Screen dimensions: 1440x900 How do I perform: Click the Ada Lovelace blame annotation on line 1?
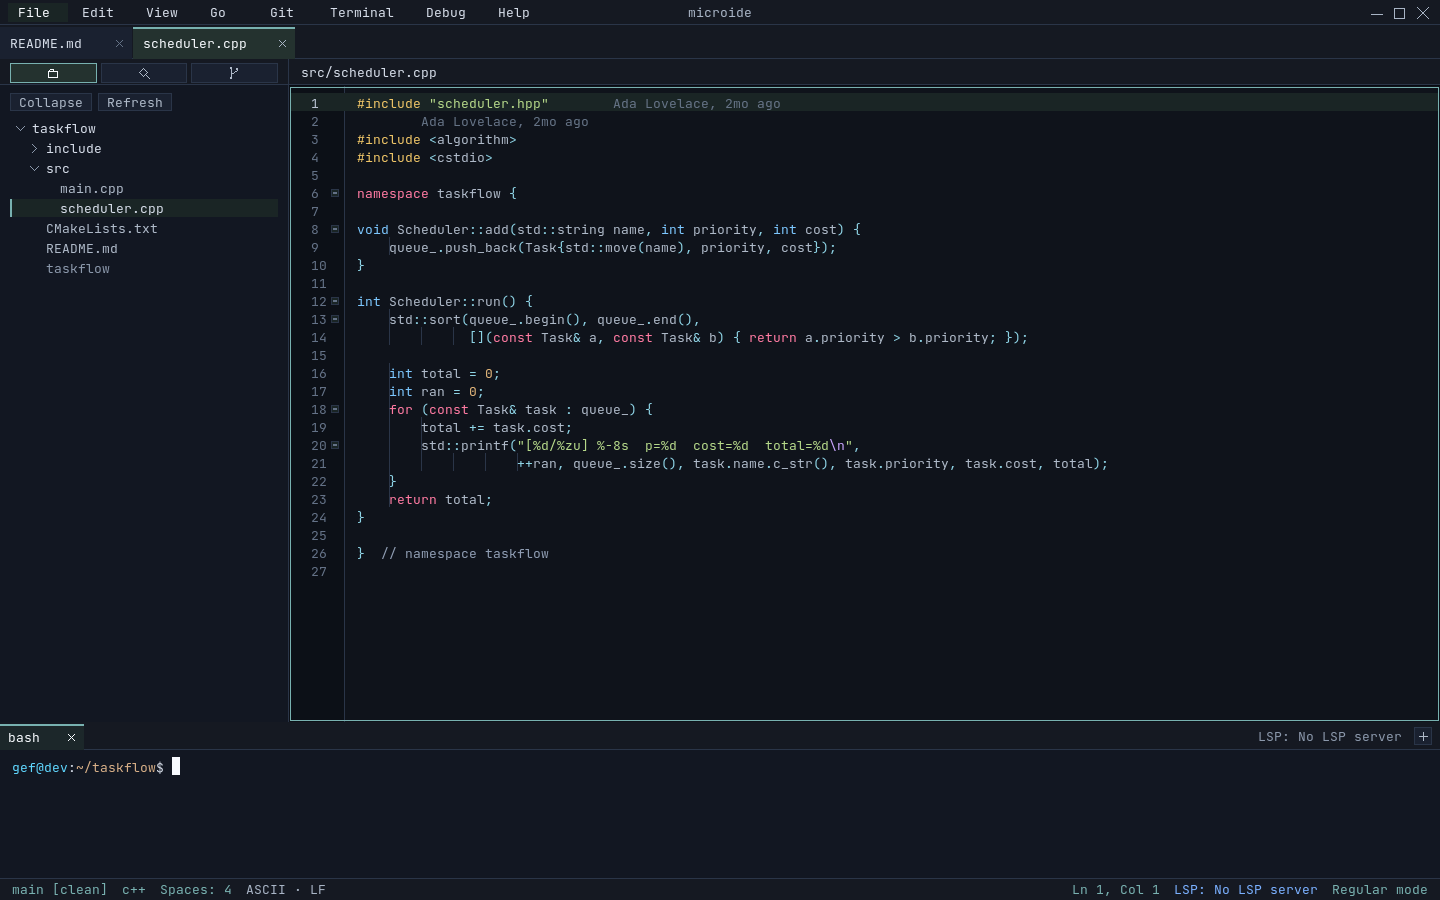tap(697, 103)
